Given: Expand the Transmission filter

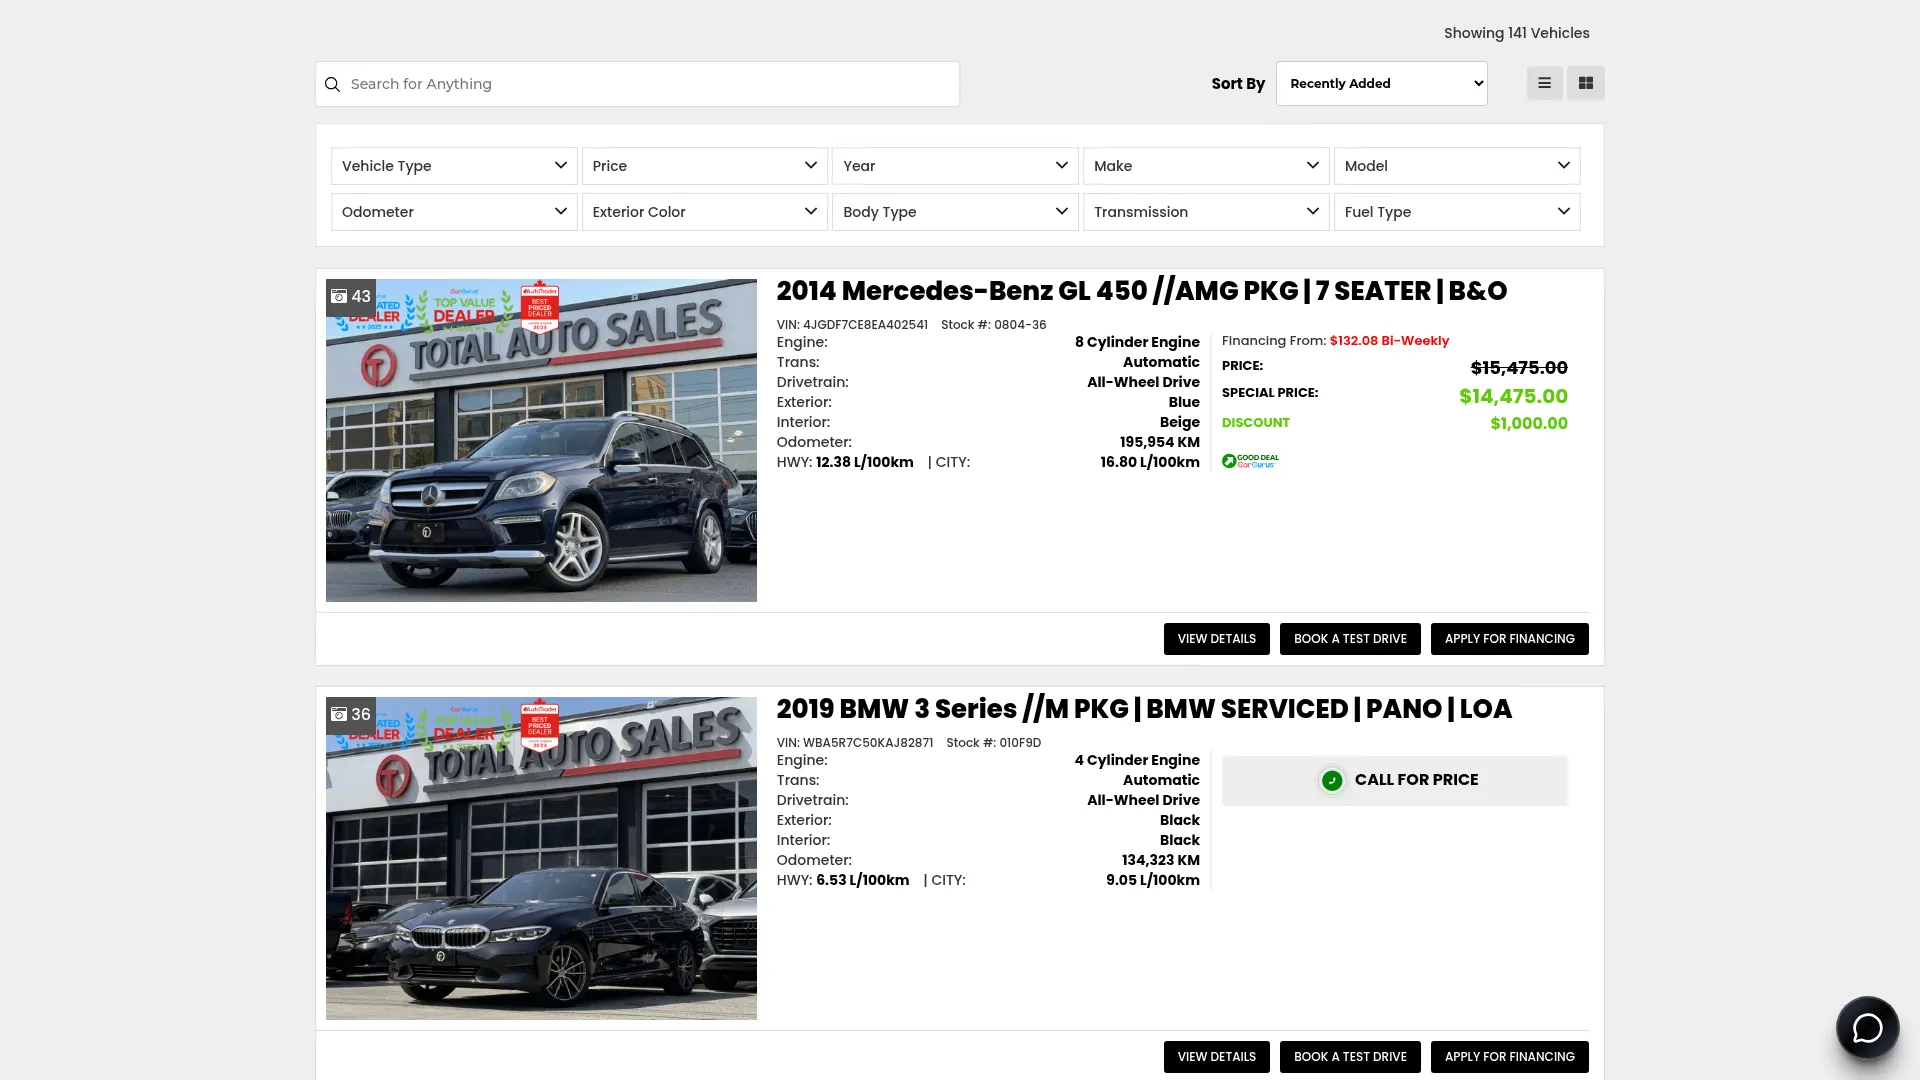Looking at the screenshot, I should (1206, 212).
